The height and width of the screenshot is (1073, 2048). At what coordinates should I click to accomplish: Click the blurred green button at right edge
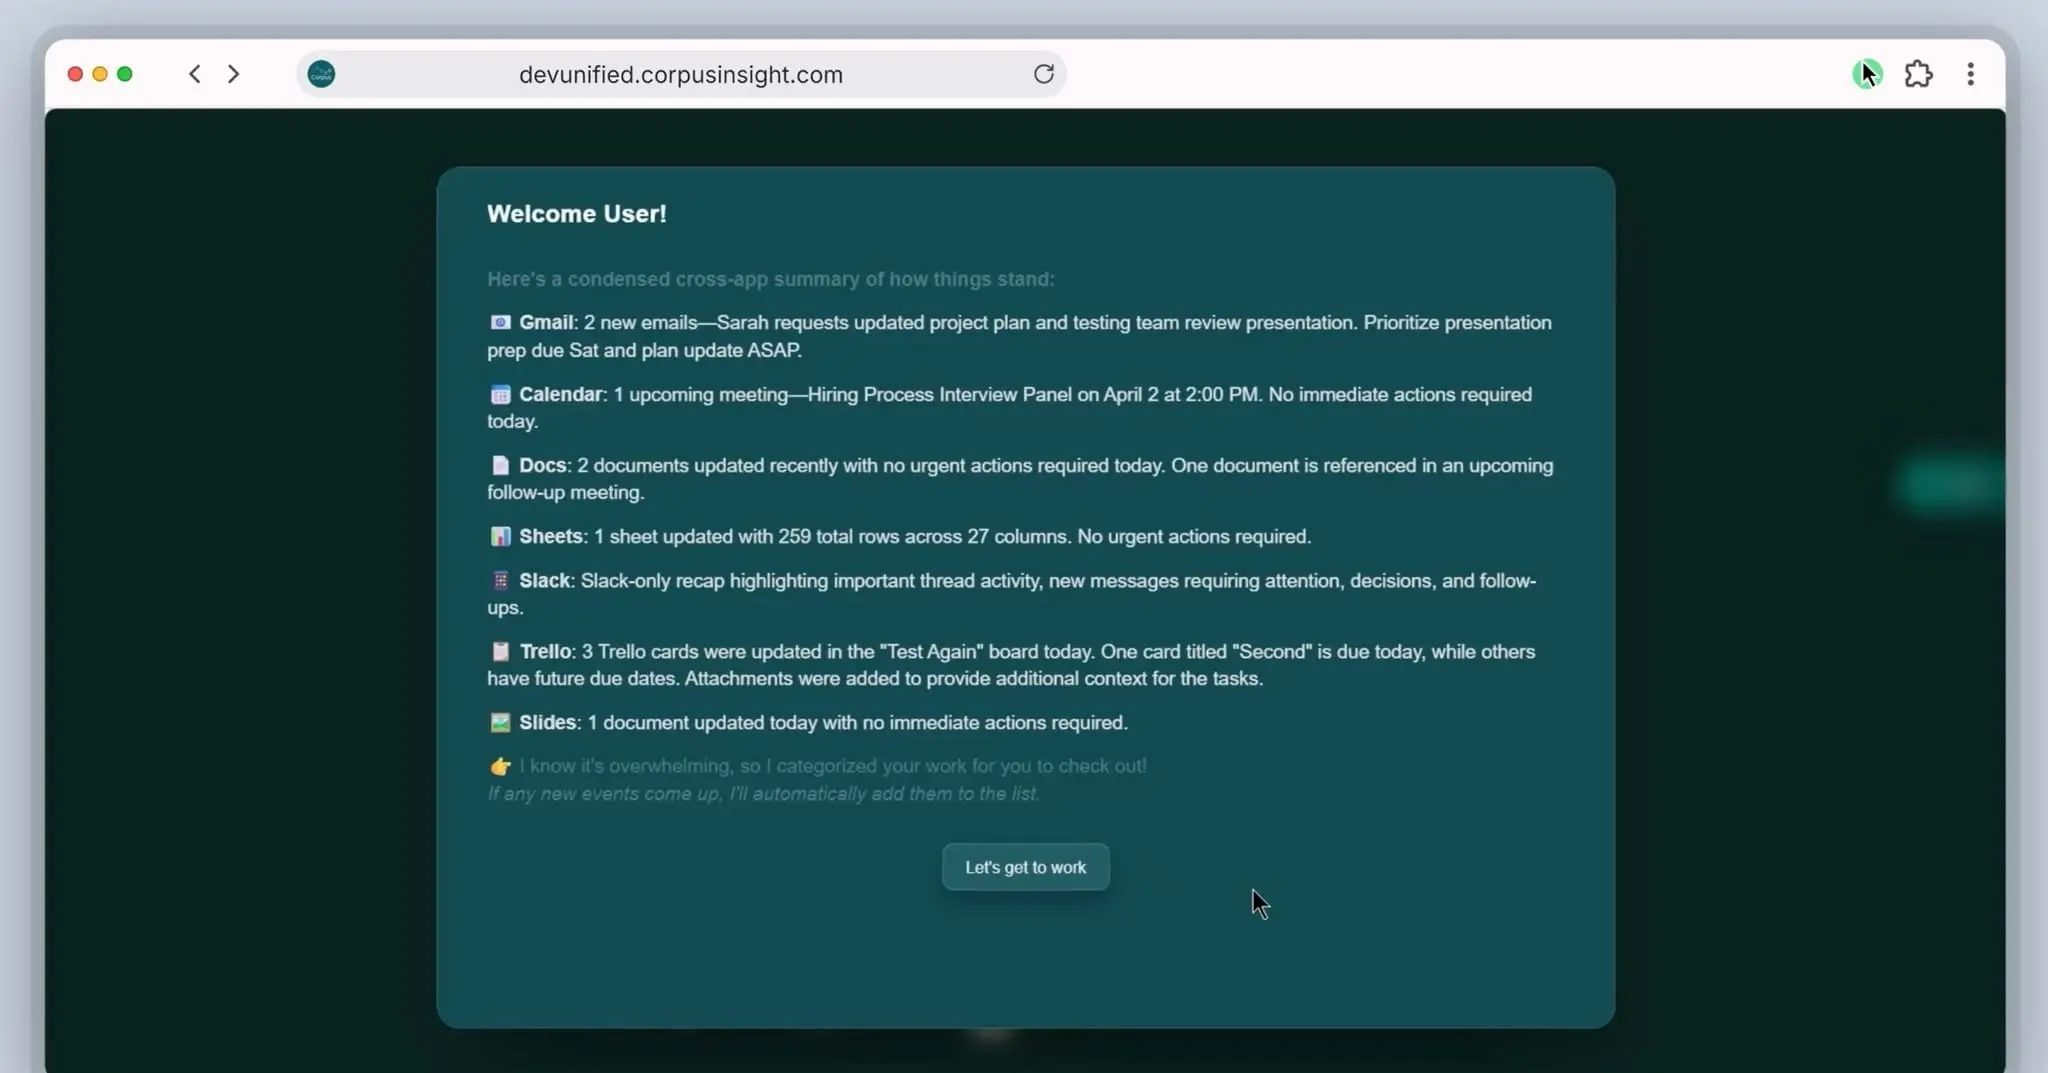click(1952, 484)
